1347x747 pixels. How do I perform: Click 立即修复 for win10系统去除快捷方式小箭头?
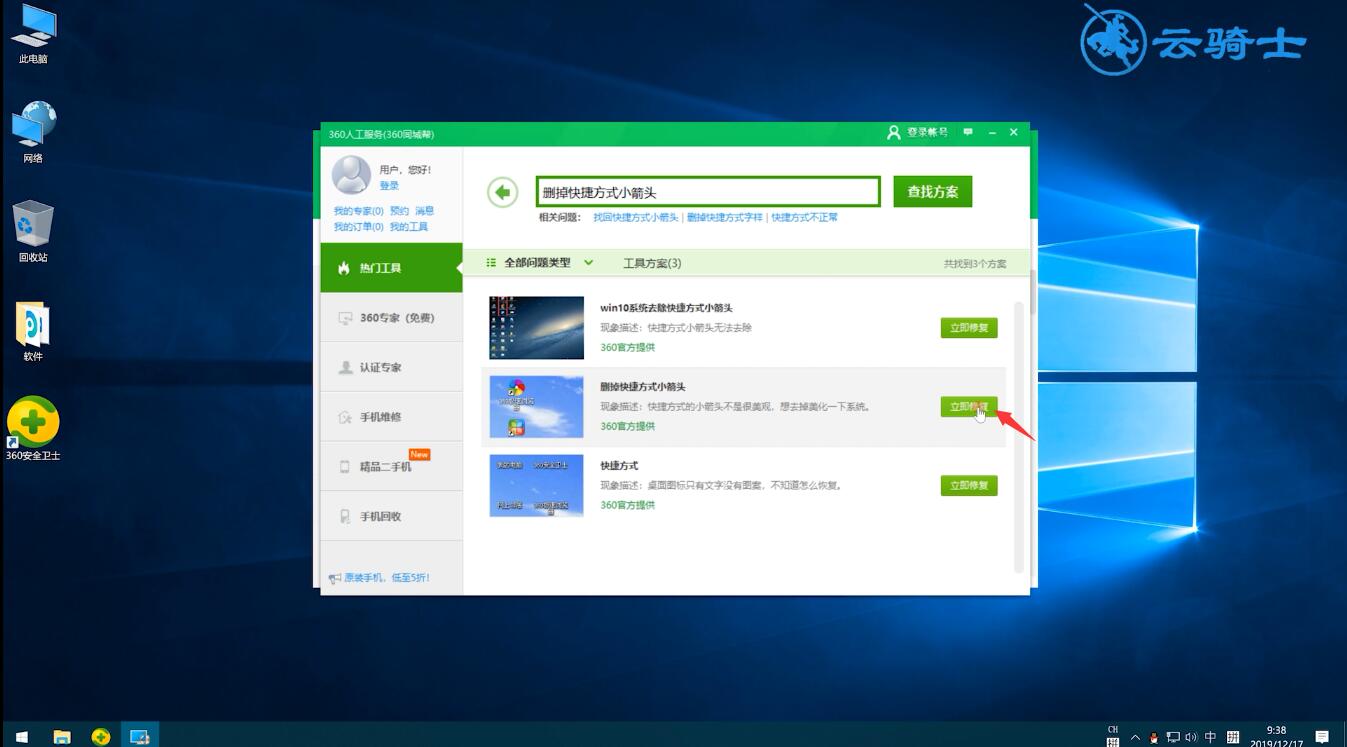(969, 327)
